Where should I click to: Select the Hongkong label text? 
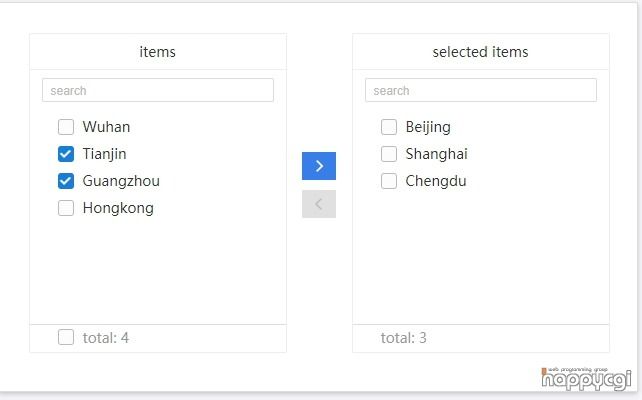pyautogui.click(x=118, y=208)
